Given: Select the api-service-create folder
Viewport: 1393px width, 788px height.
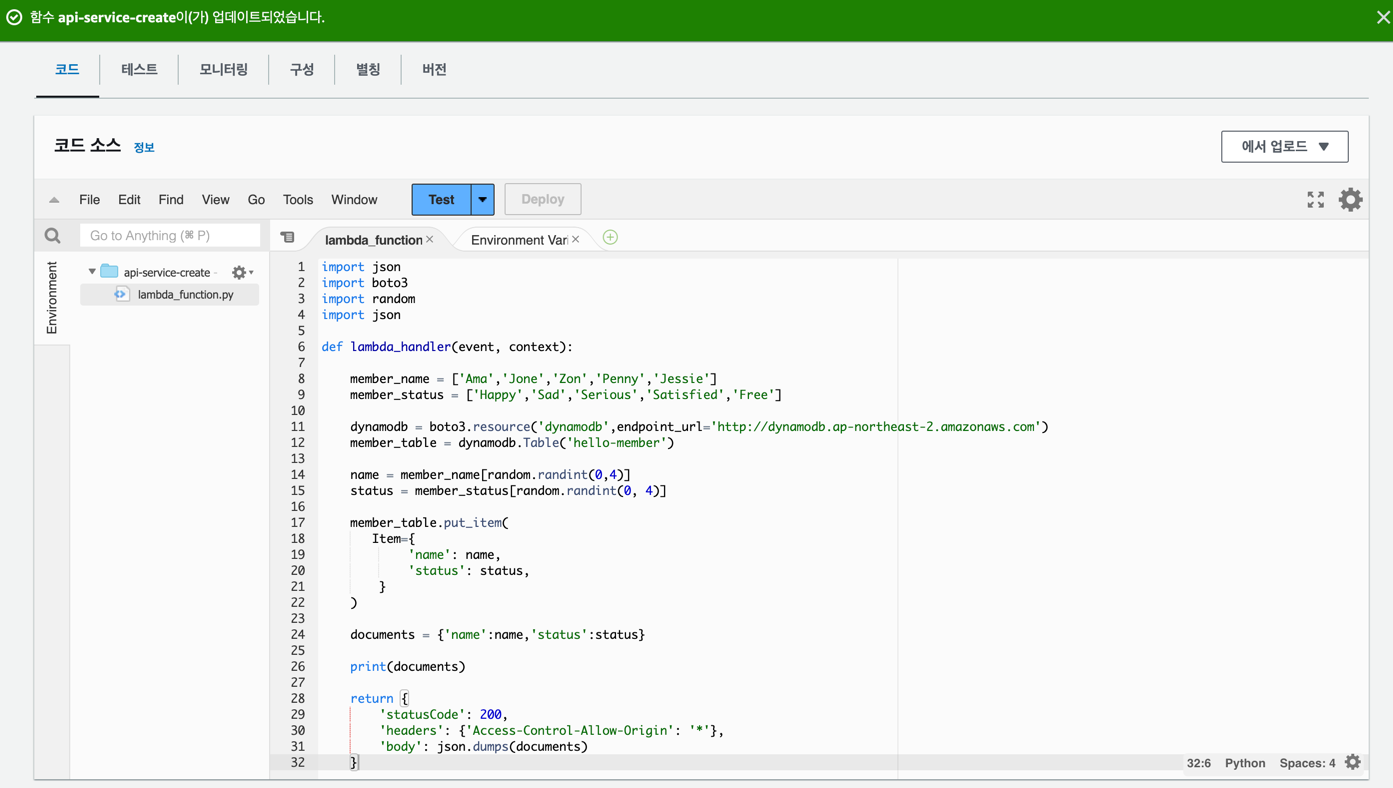Looking at the screenshot, I should coord(166,272).
